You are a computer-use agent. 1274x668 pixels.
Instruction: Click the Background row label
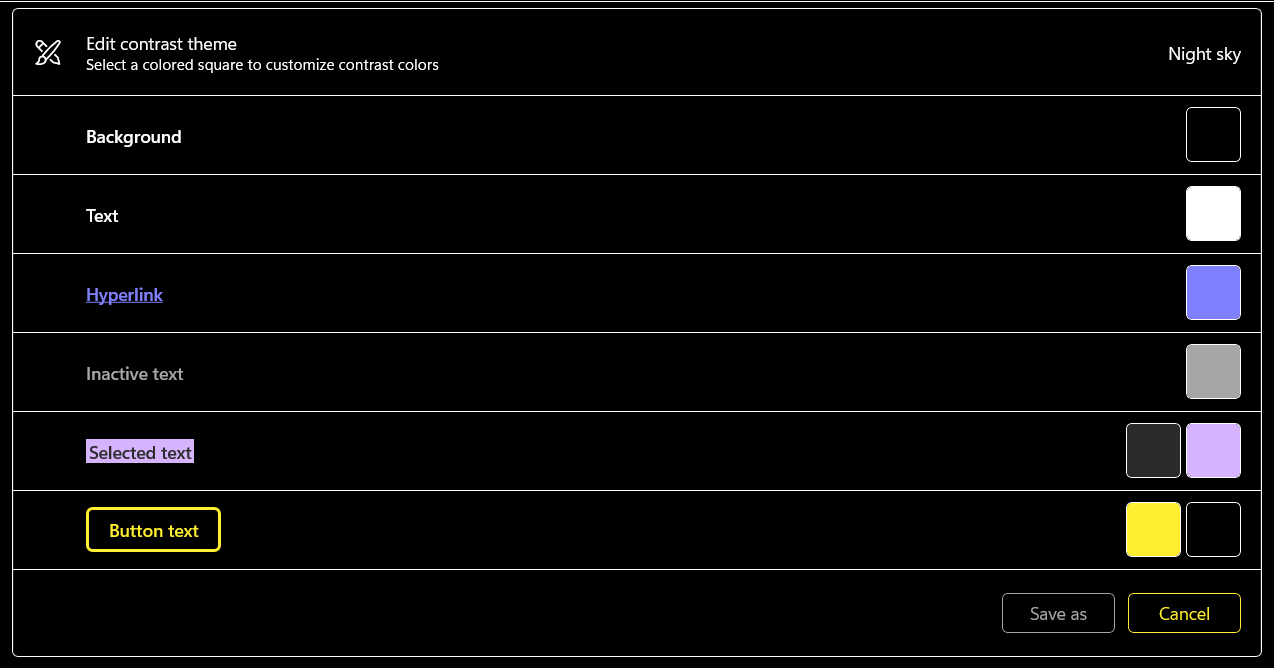click(x=133, y=137)
